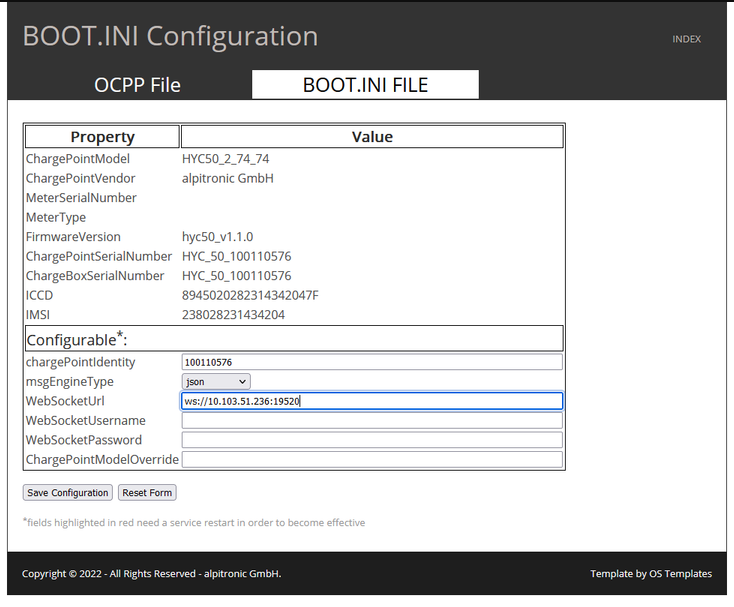The image size is (734, 607).
Task: Click the ChargePointVendor value alpitronic GmbH
Action: pyautogui.click(x=227, y=178)
